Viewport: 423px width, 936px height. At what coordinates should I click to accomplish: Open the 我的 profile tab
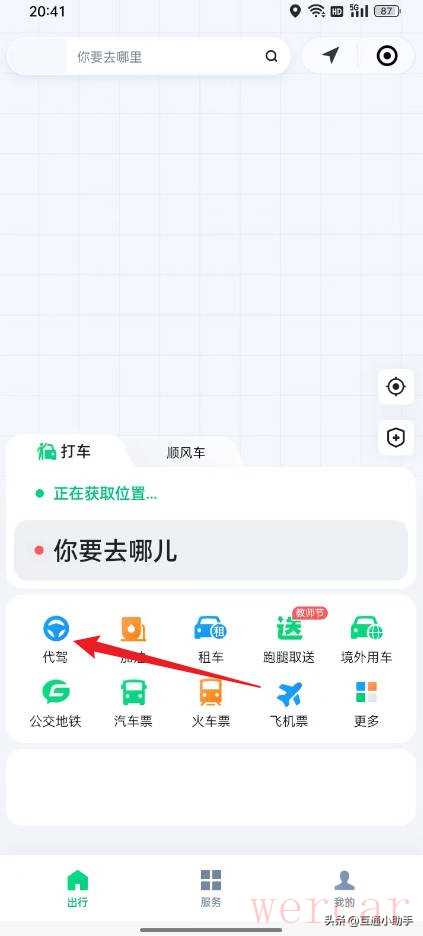point(344,888)
